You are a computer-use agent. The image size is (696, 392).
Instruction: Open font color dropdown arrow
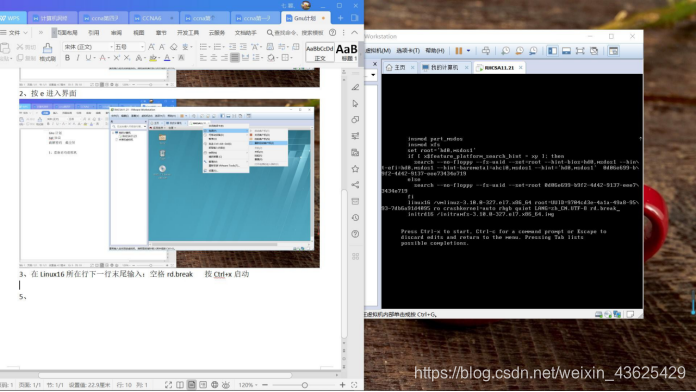click(174, 58)
